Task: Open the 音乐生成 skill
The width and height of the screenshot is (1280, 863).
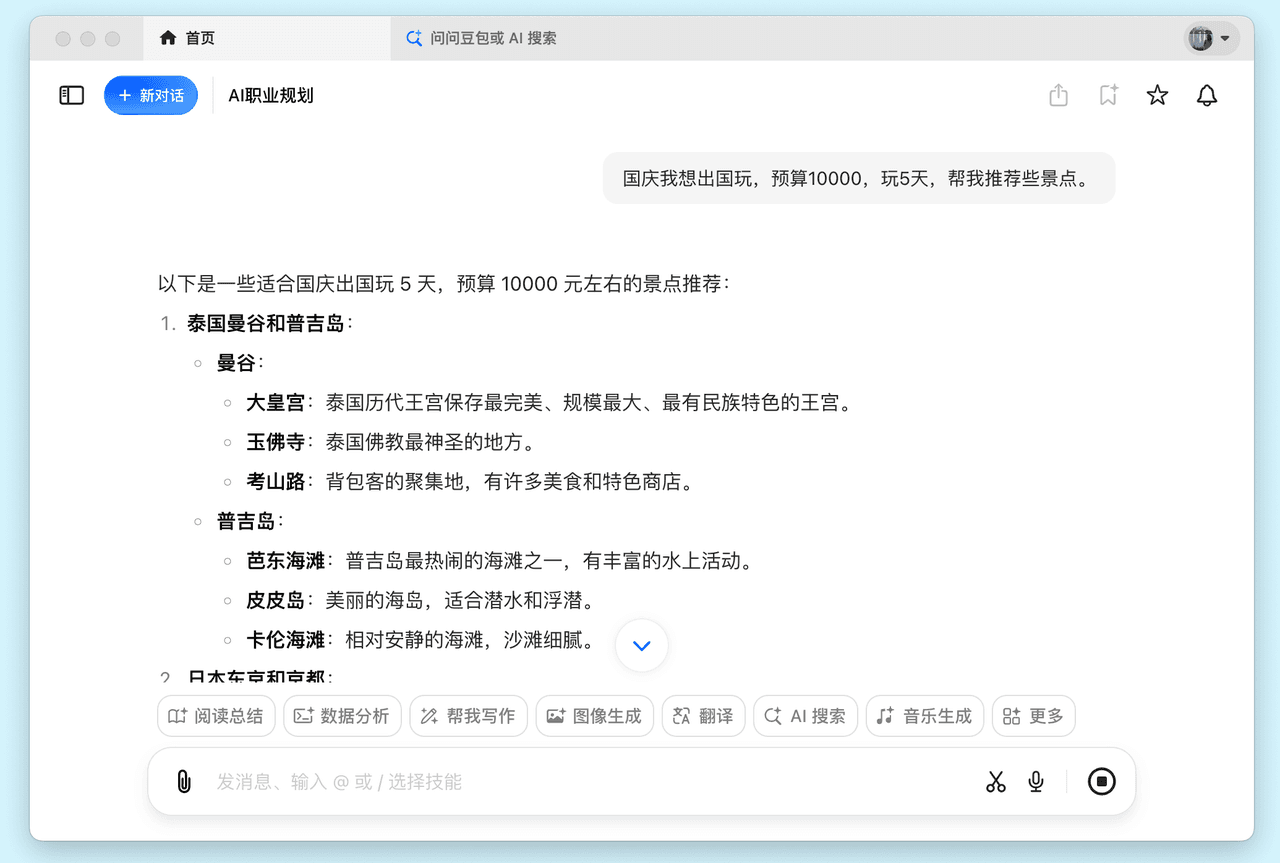Action: (924, 716)
